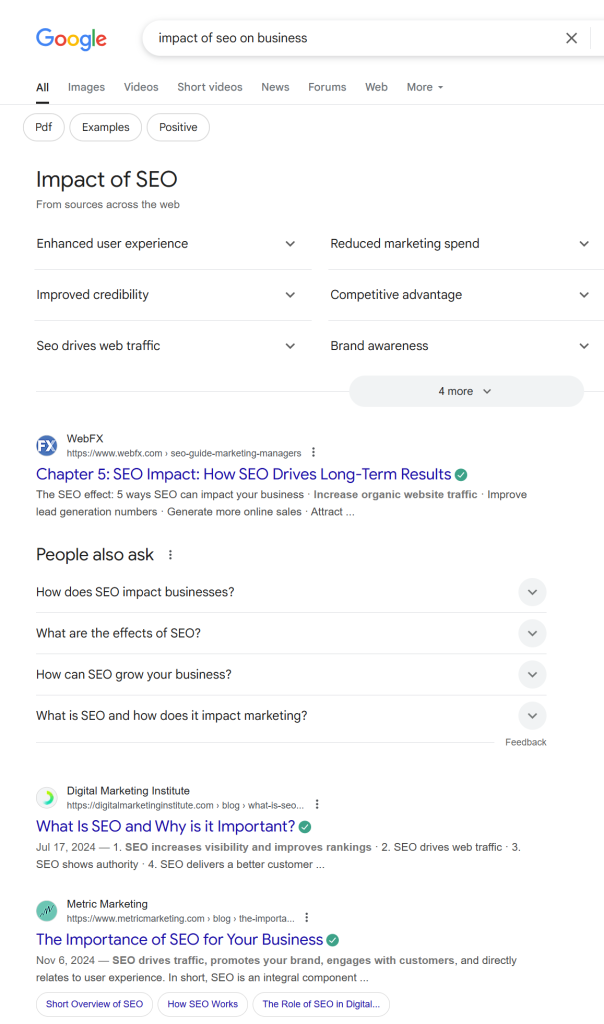Open "What Is SEO and Why is it Important?" link
This screenshot has width=604, height=1024.
coord(165,827)
